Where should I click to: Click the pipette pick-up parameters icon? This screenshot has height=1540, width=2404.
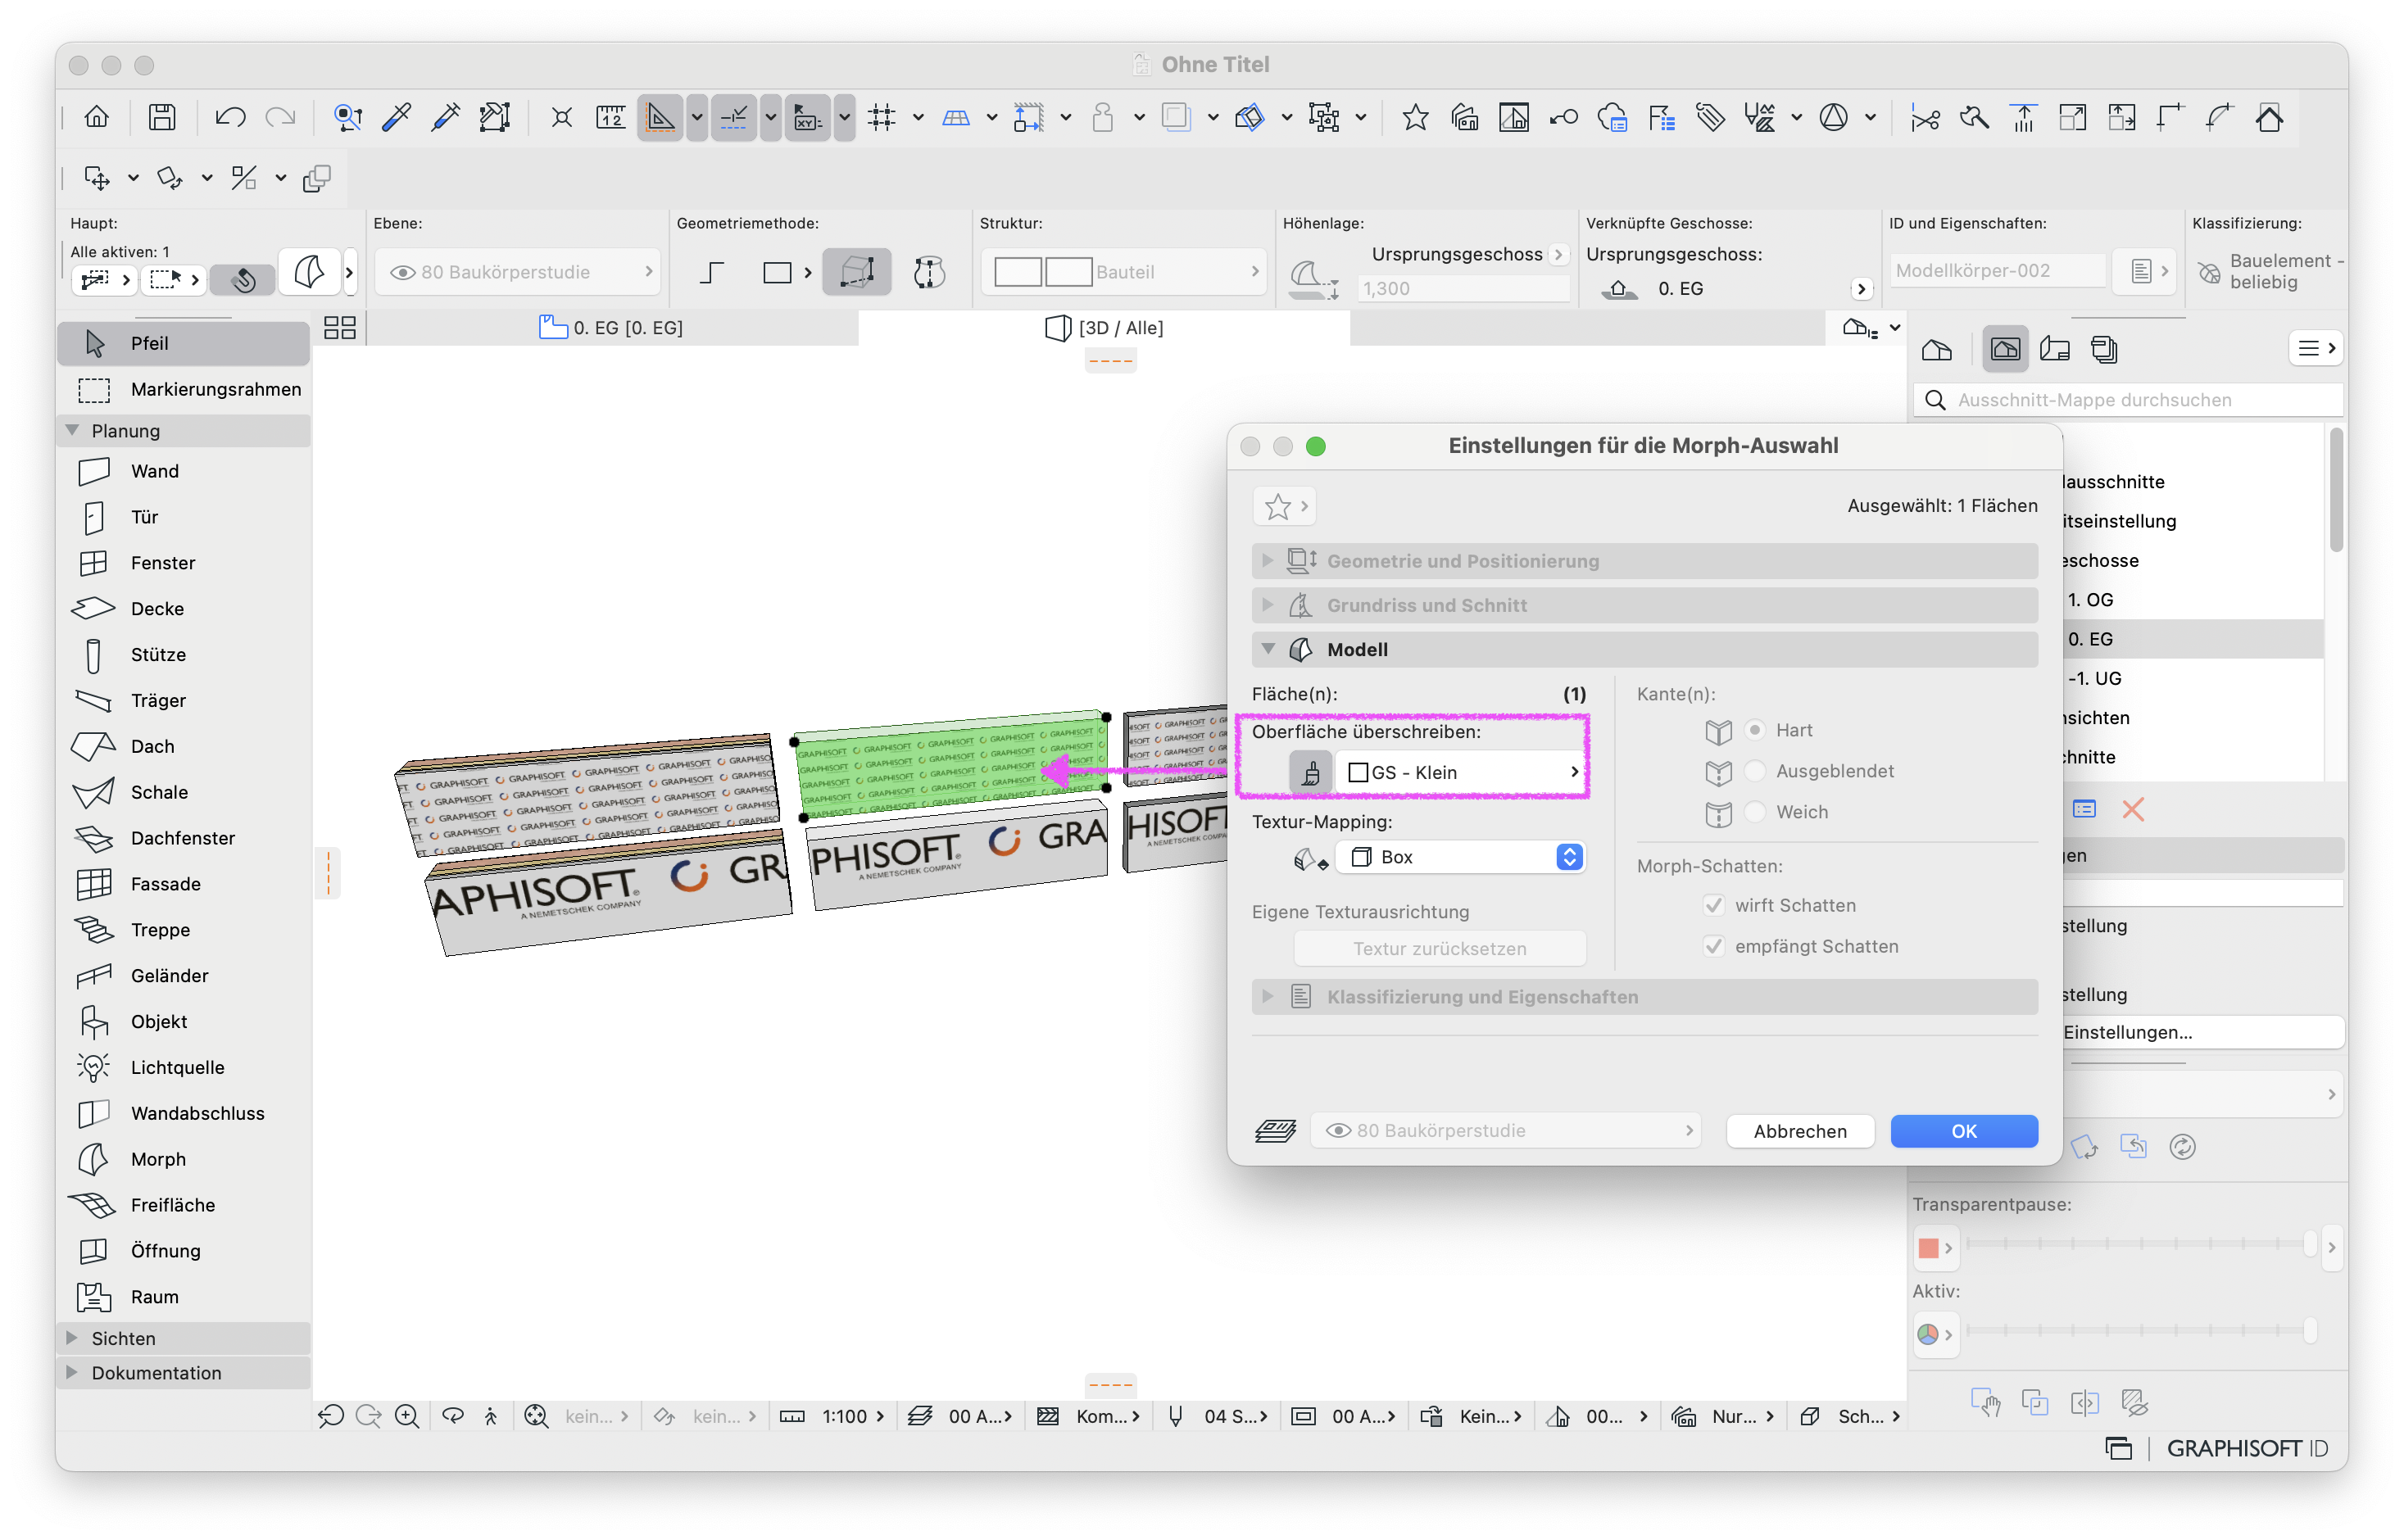(397, 118)
